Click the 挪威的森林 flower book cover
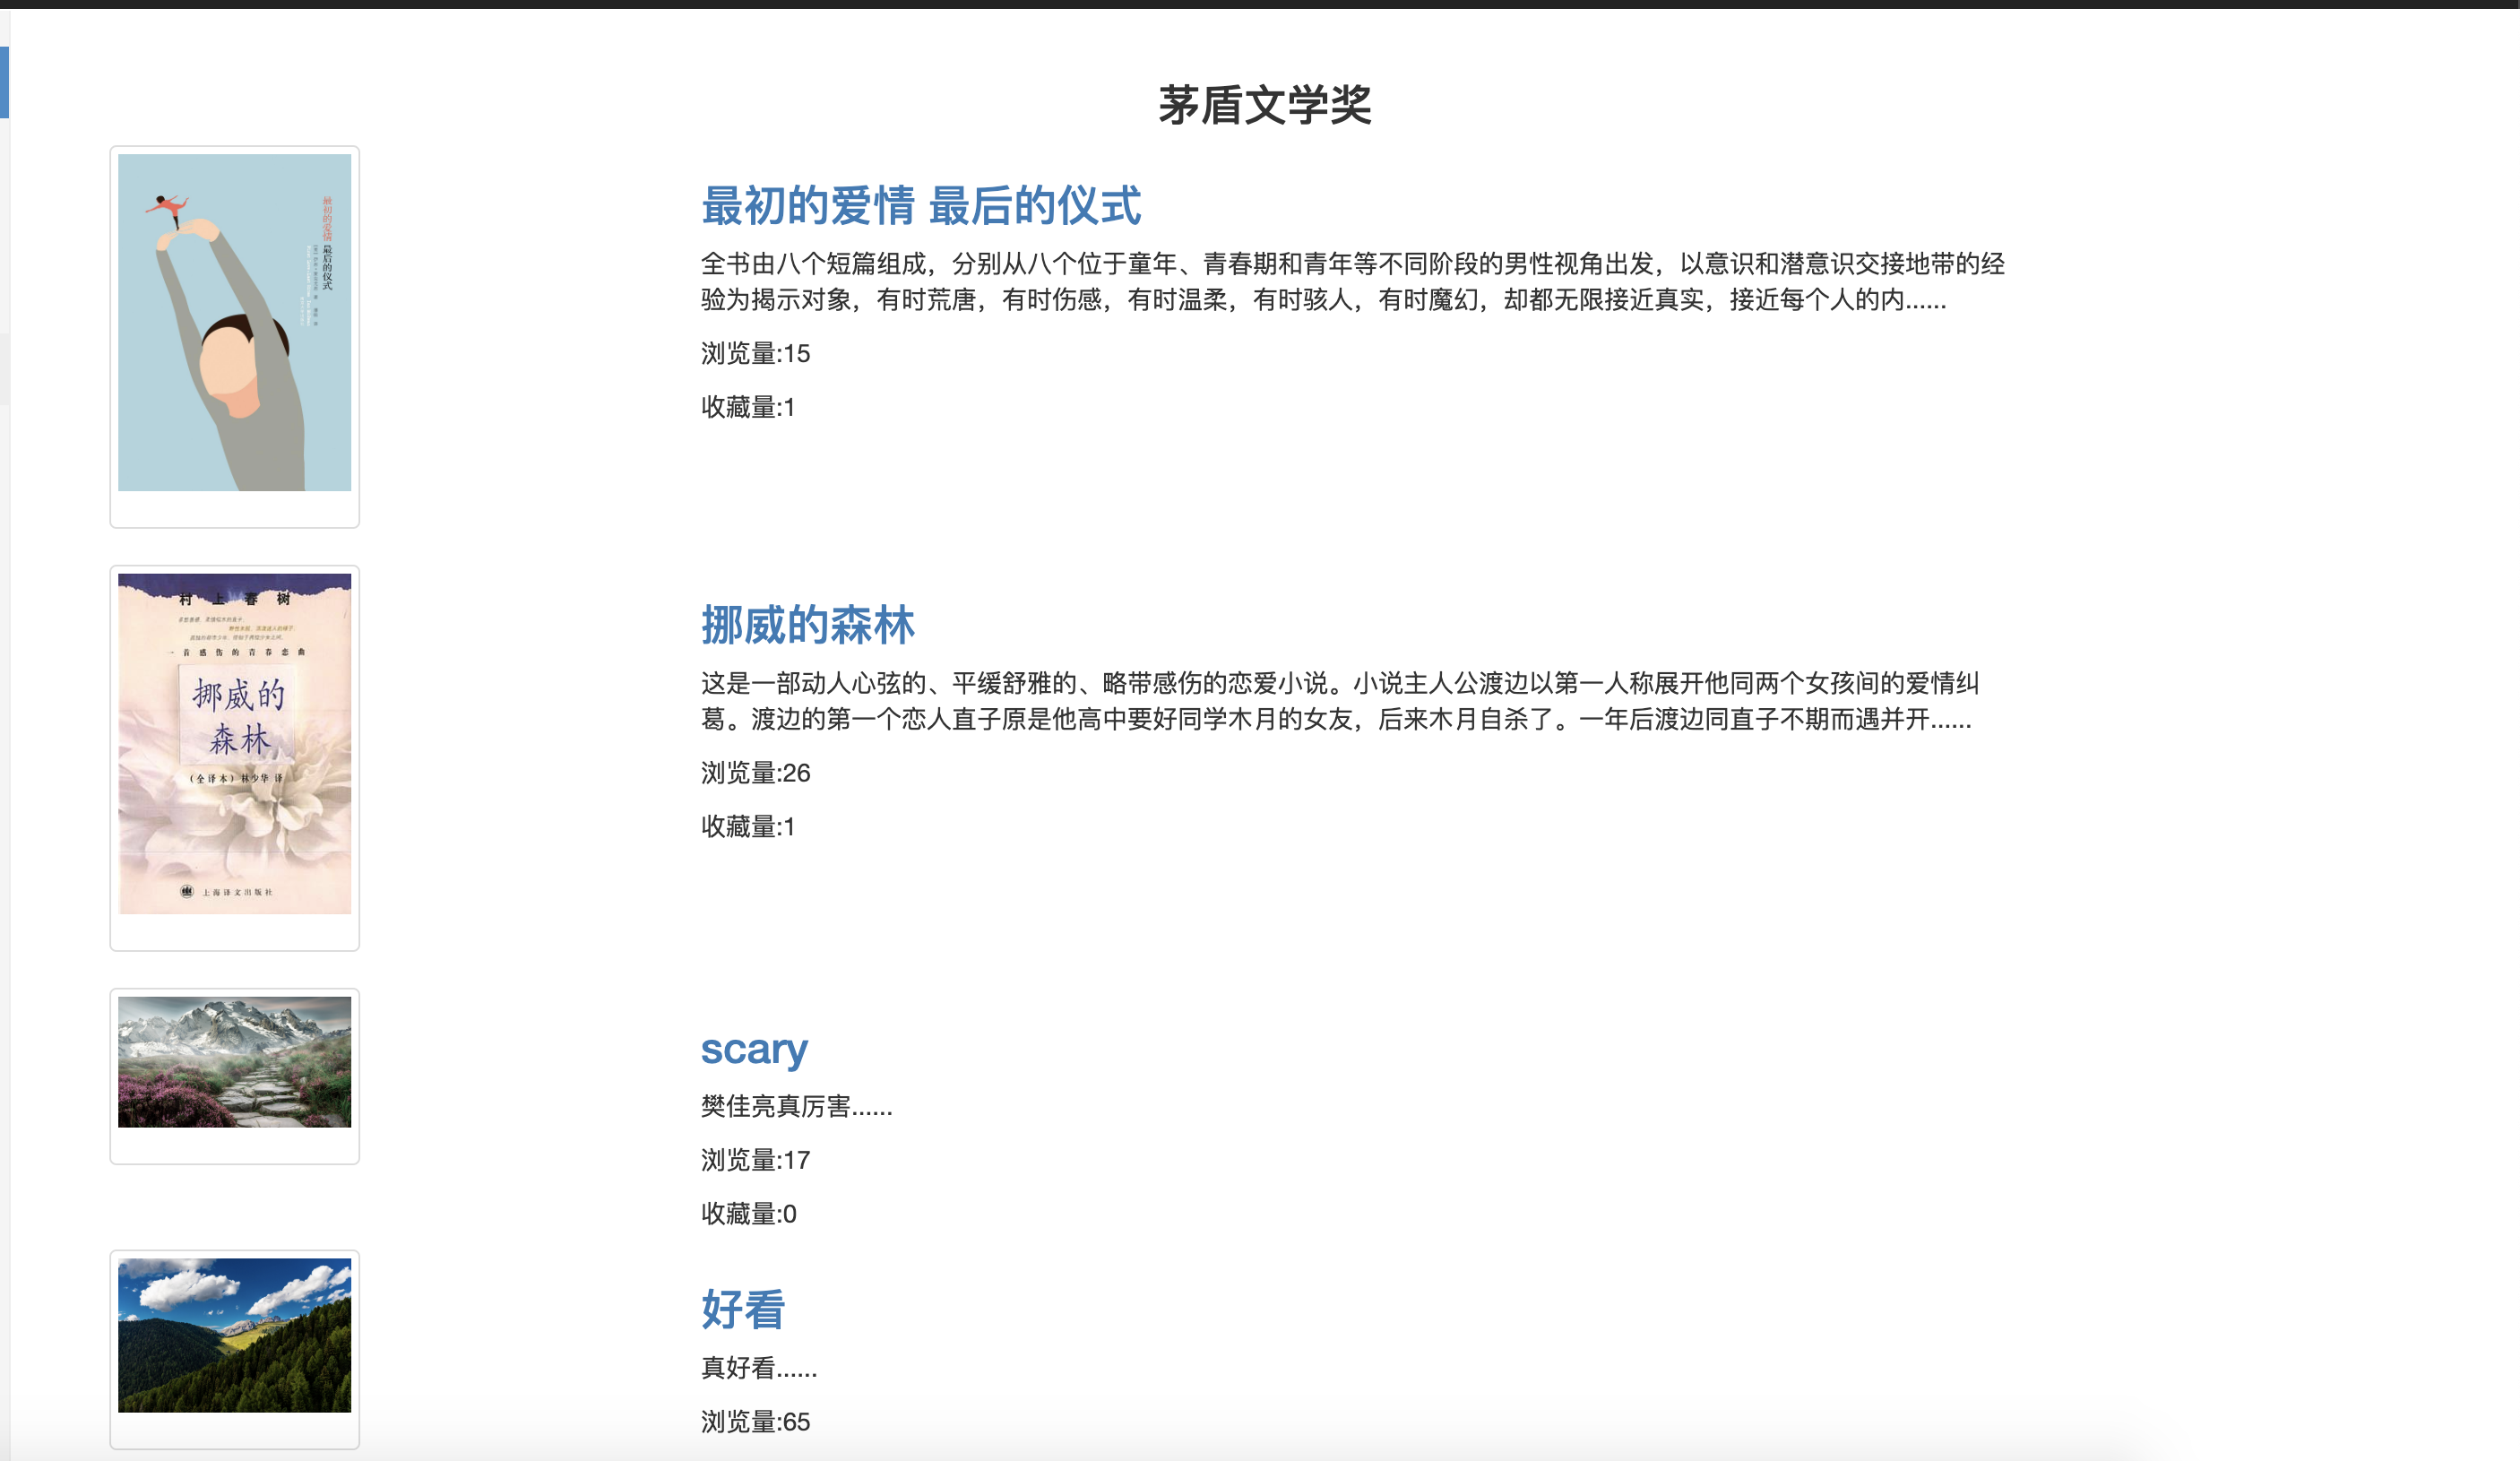 [x=234, y=743]
